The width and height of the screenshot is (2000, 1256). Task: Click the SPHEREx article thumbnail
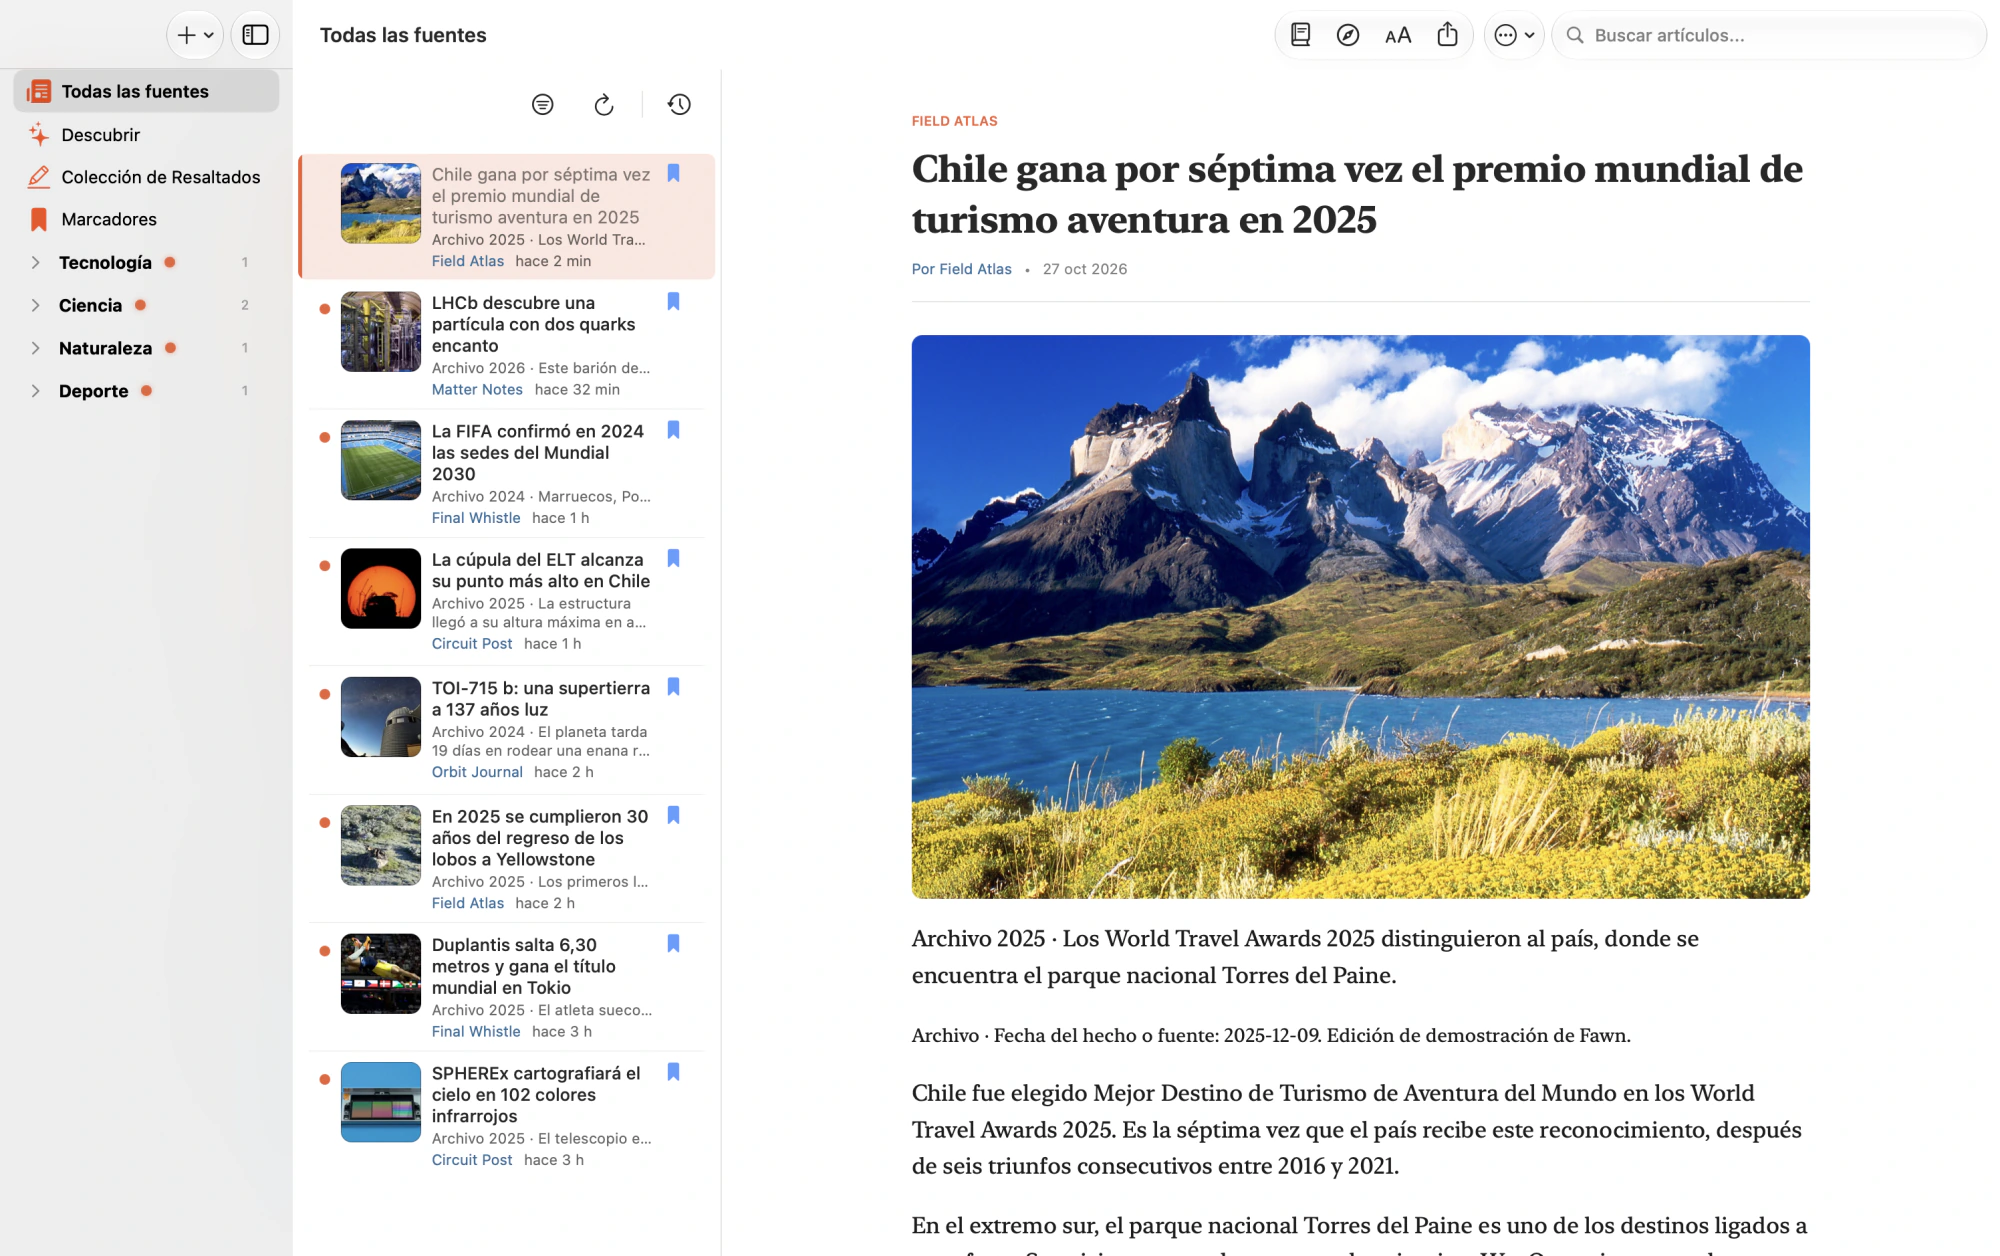tap(380, 1102)
